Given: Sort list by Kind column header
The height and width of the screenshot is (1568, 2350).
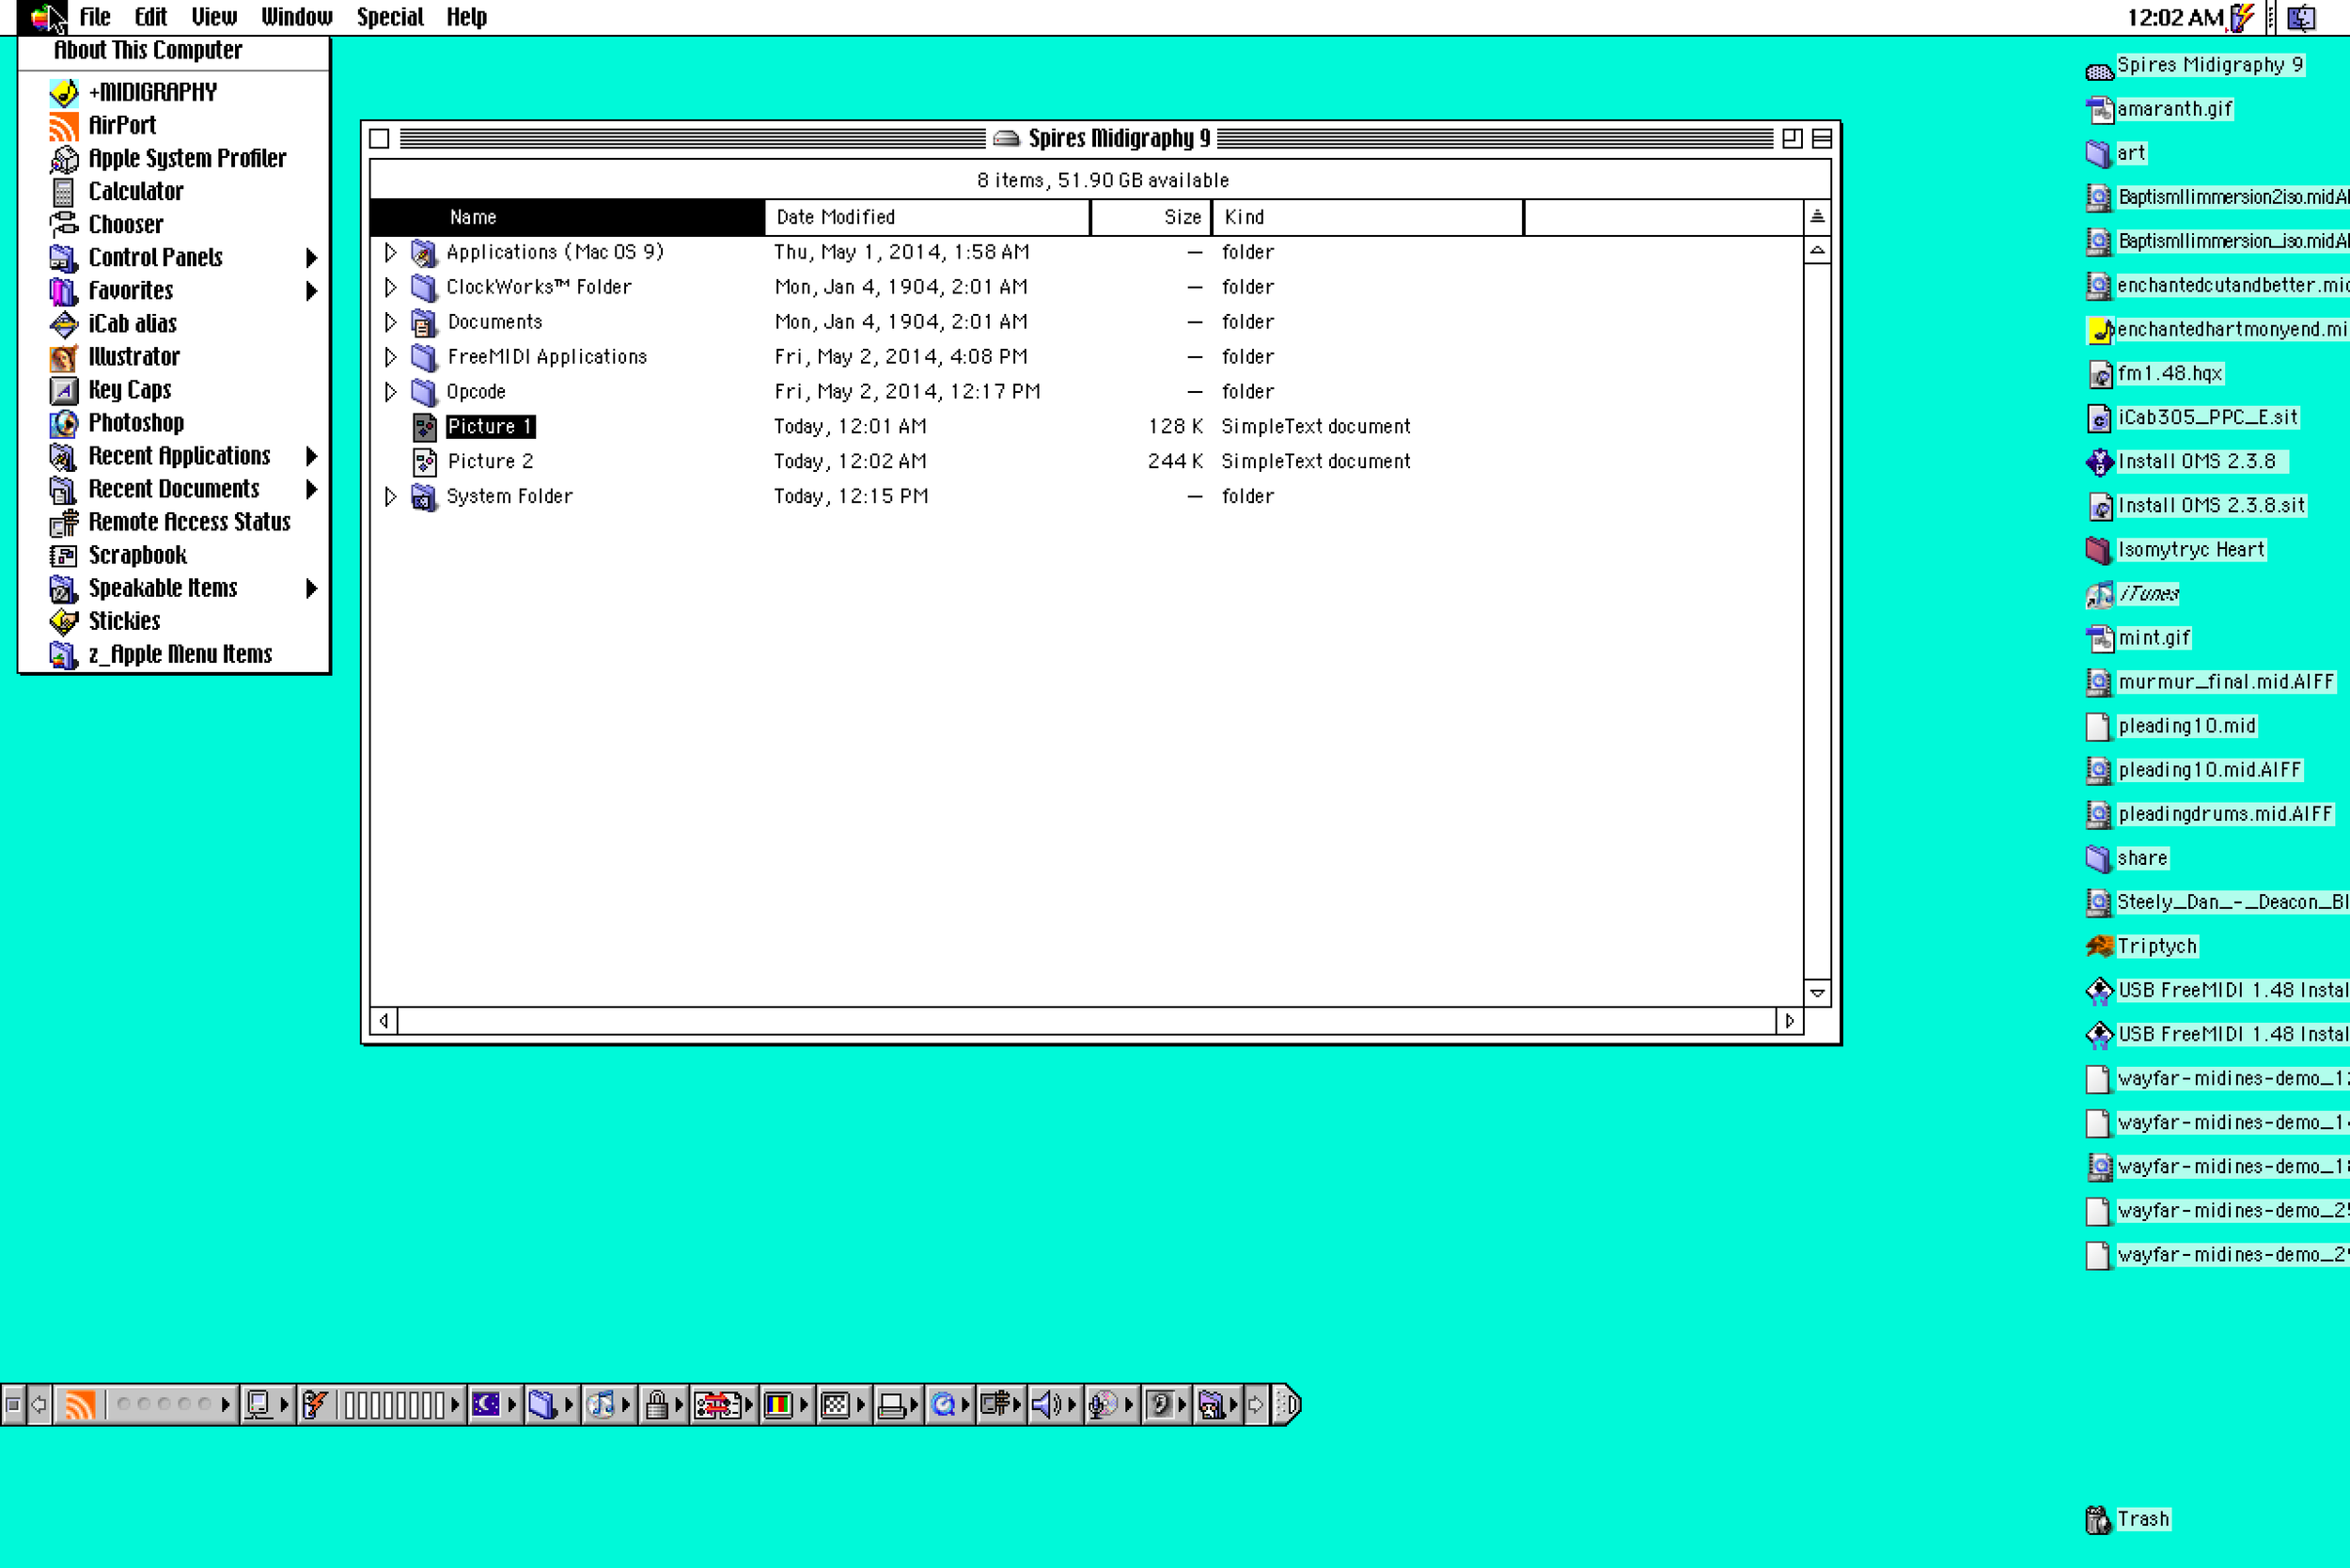Looking at the screenshot, I should 1368,217.
